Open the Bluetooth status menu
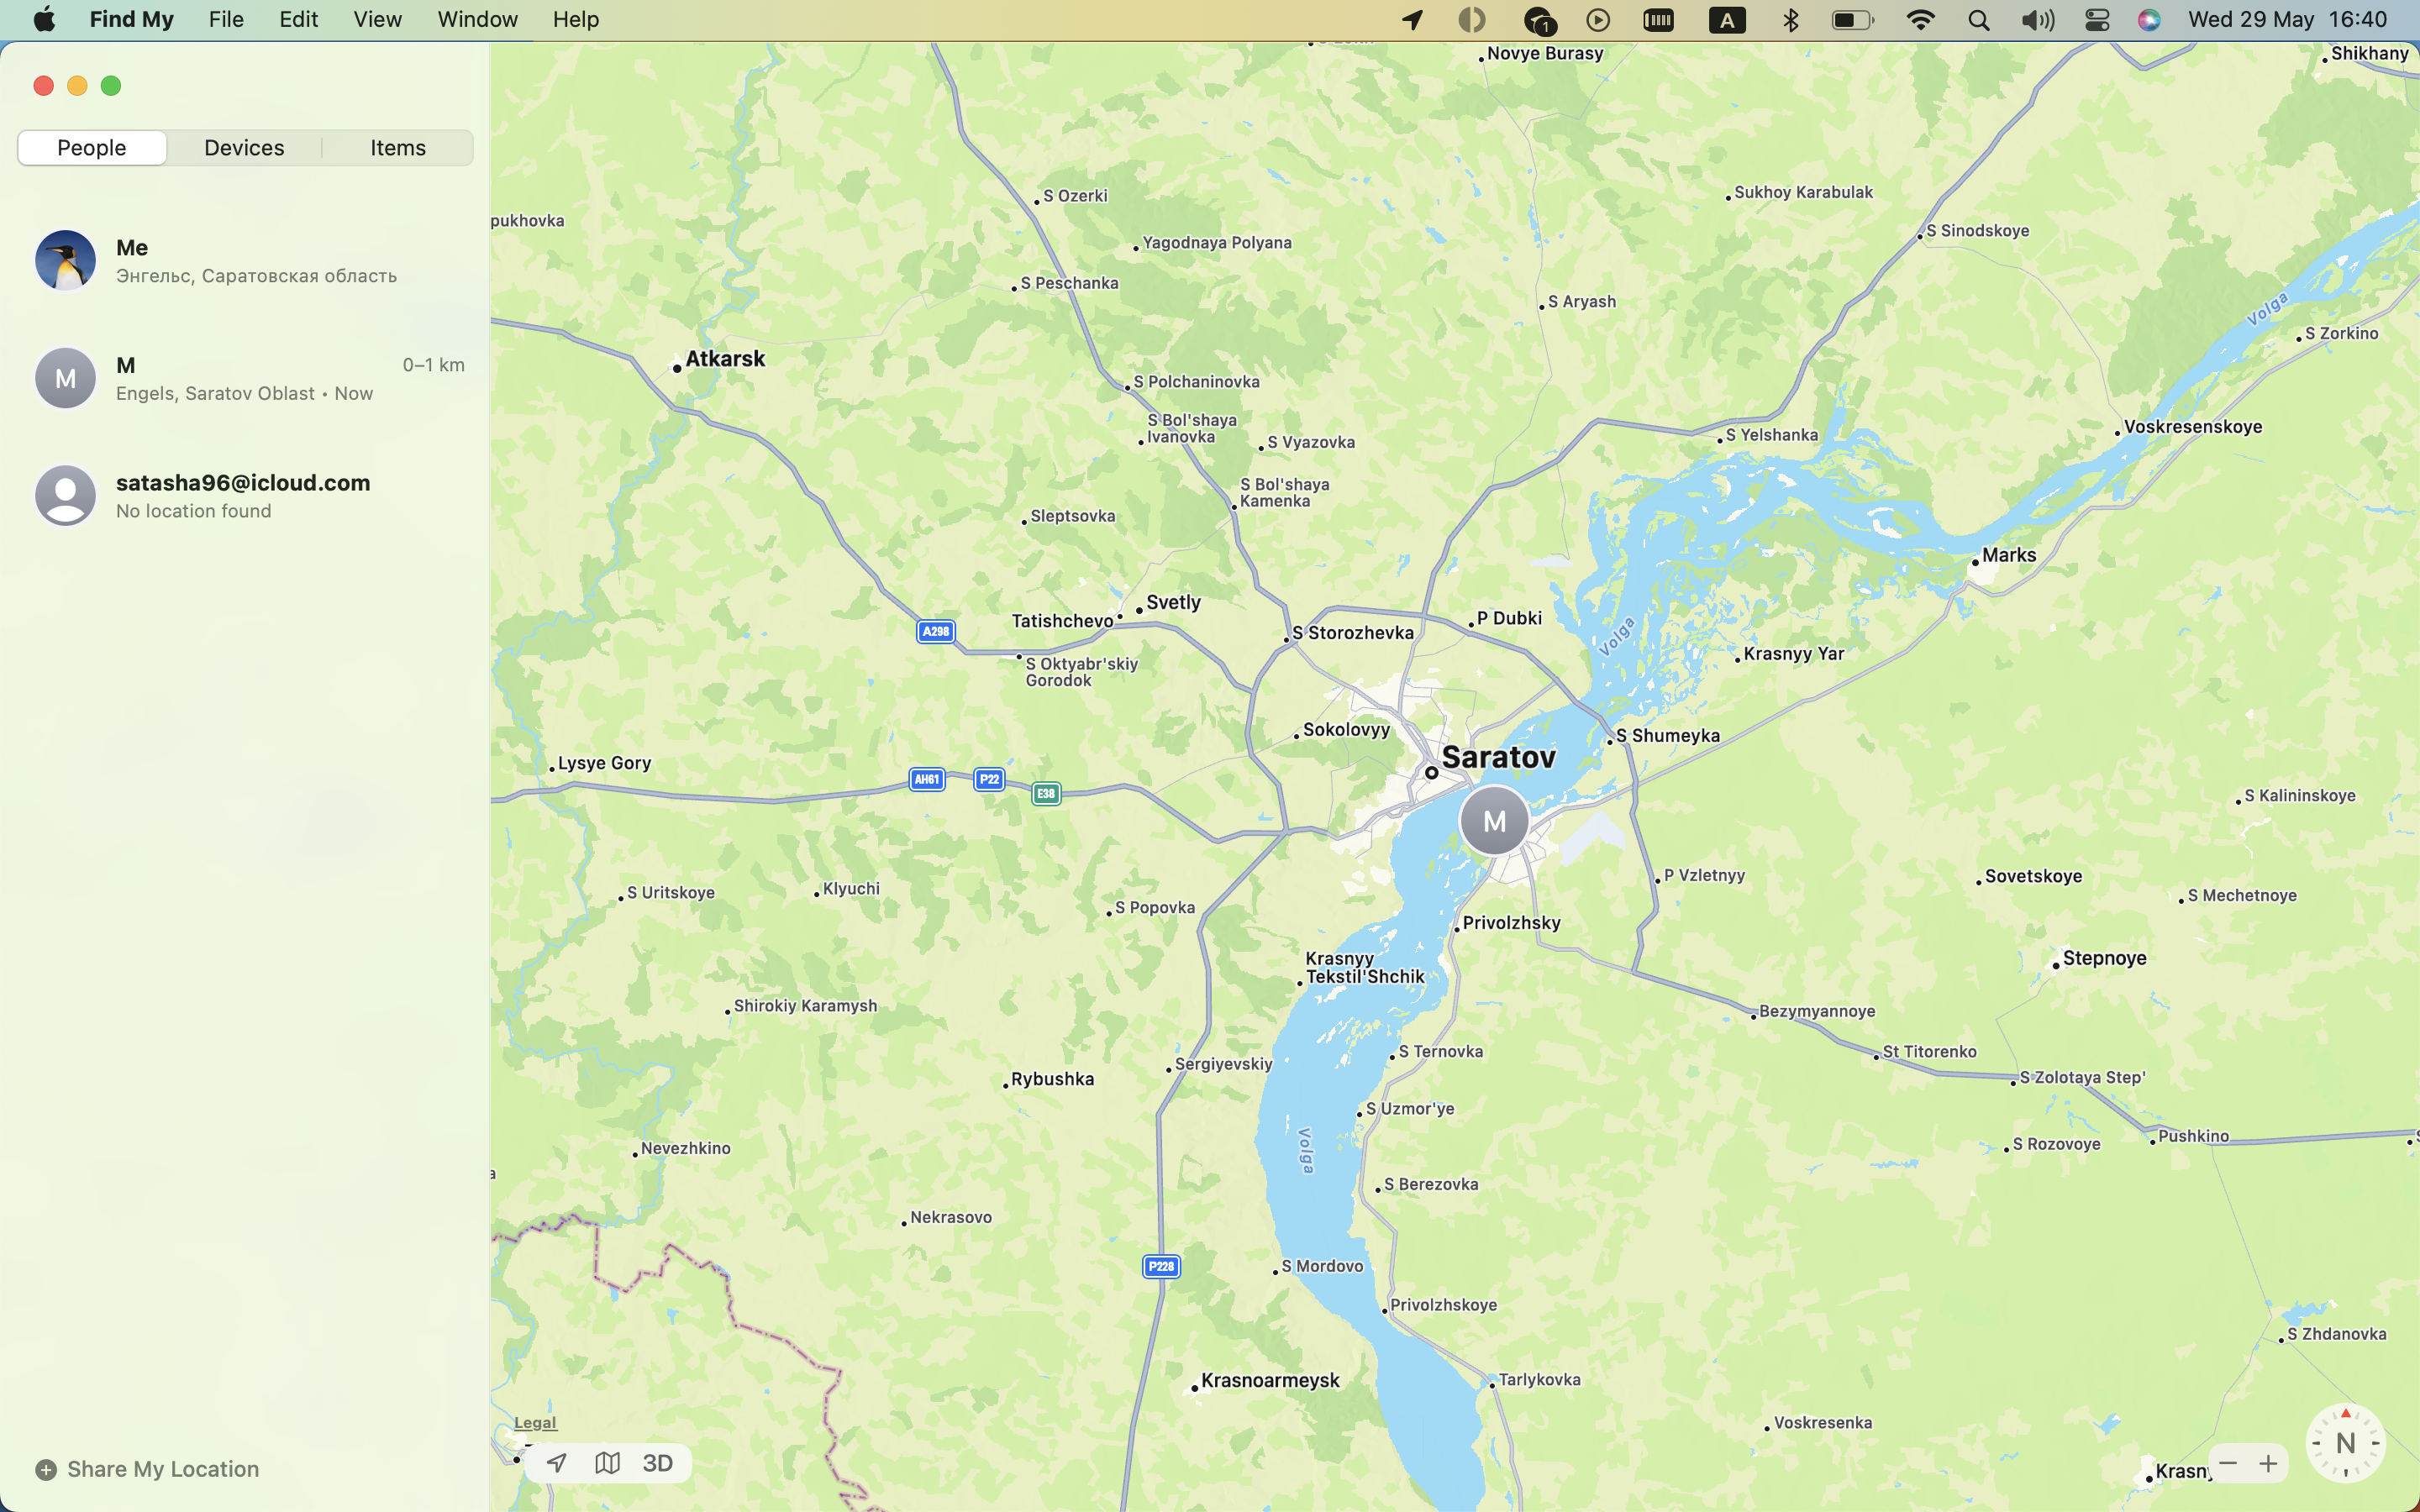 1790,19
